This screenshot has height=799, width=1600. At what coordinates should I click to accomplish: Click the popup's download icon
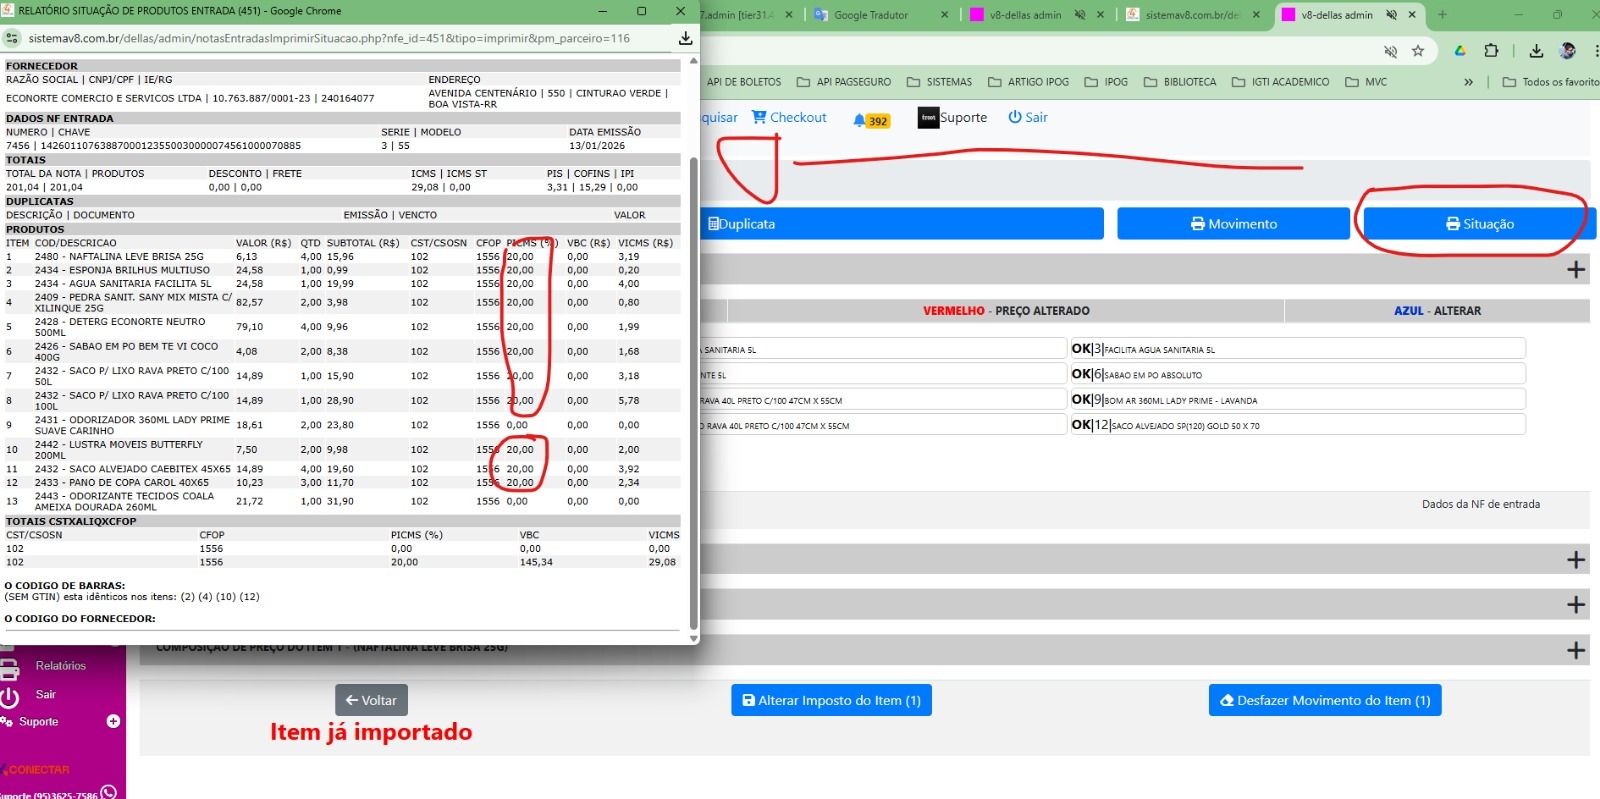click(x=685, y=38)
